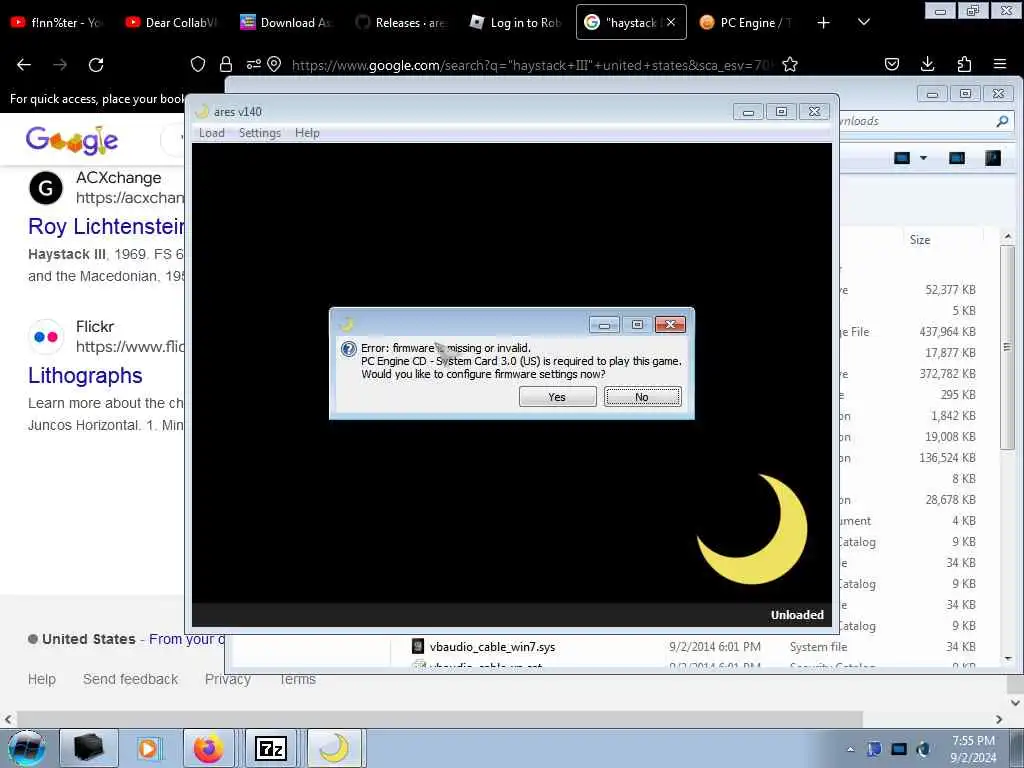
Task: Open the black box taskbar application
Action: pos(89,748)
